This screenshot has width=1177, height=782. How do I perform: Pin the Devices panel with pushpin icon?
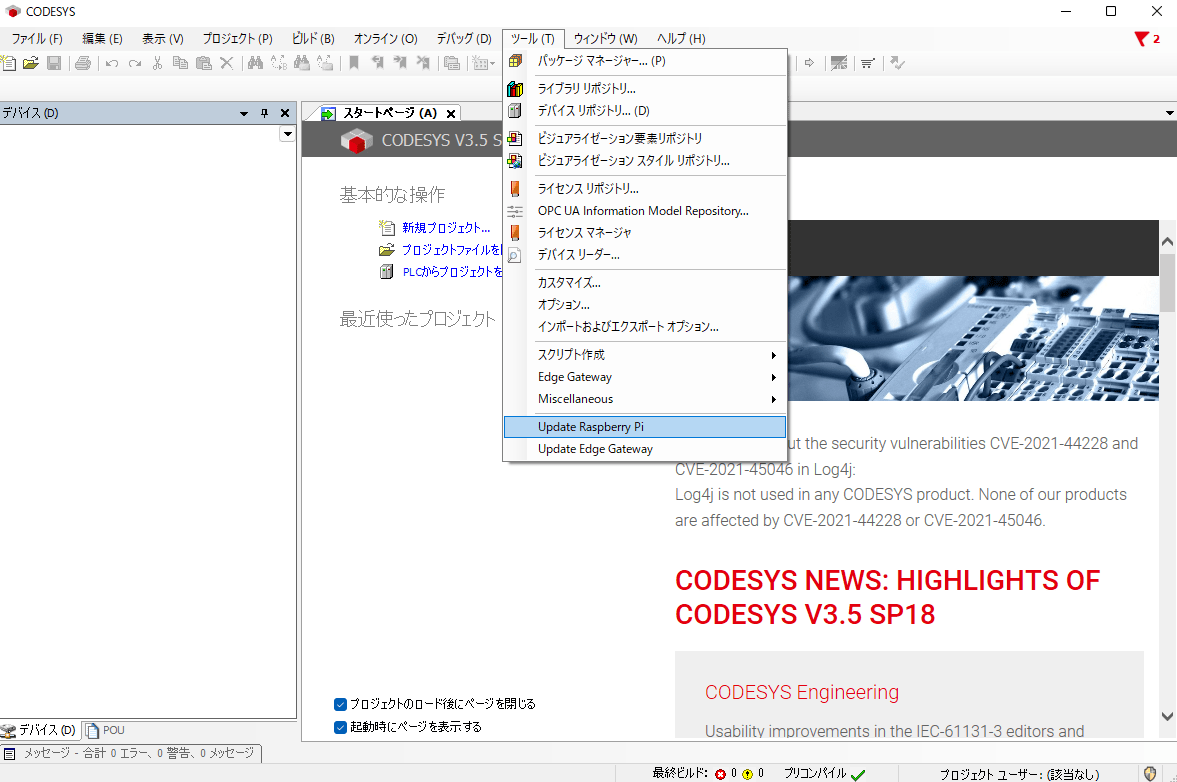(264, 113)
